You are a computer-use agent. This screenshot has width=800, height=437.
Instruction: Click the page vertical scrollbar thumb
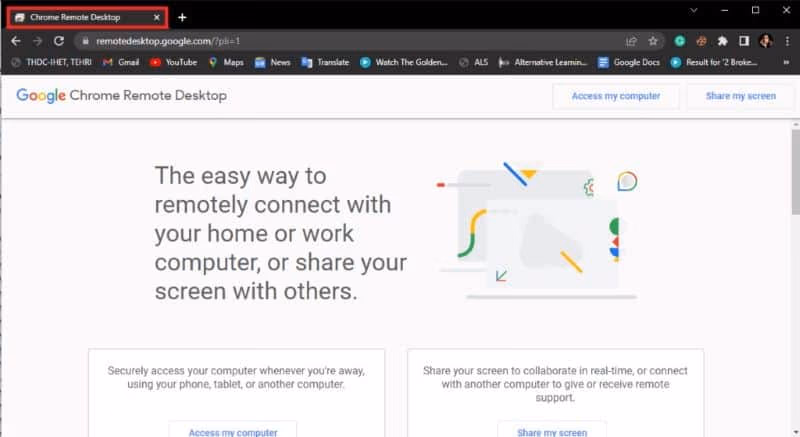click(795, 172)
